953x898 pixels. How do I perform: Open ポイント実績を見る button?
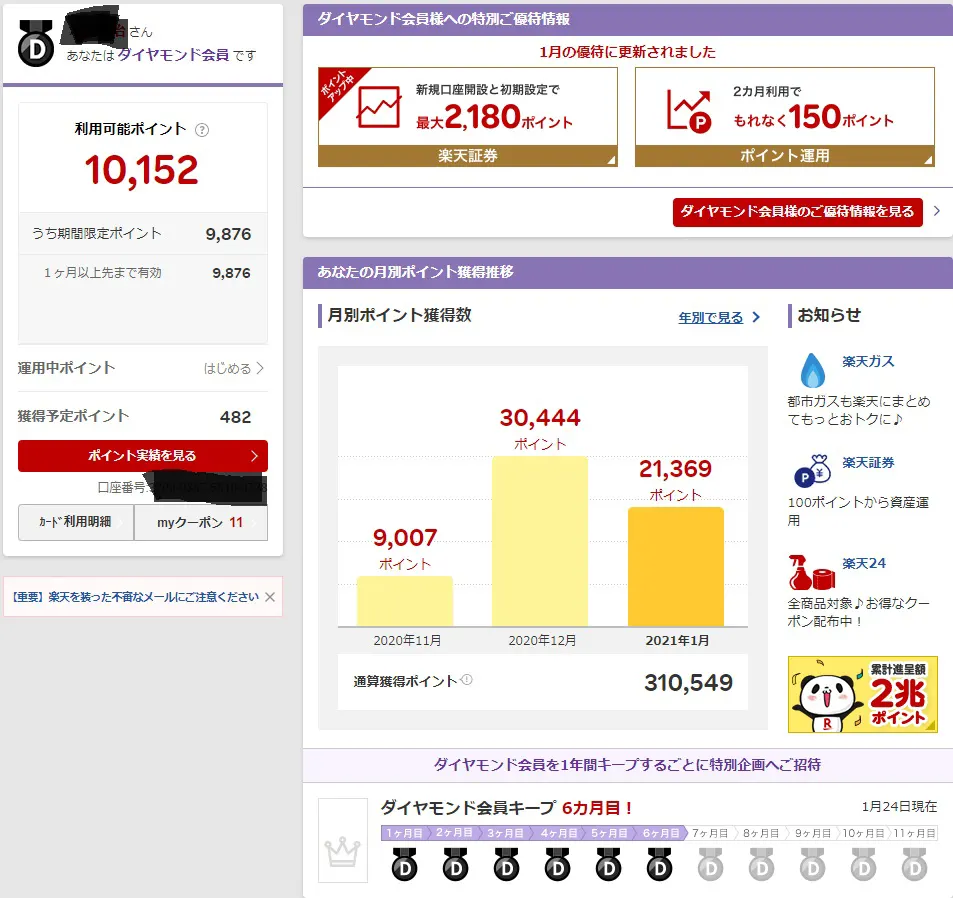[143, 456]
